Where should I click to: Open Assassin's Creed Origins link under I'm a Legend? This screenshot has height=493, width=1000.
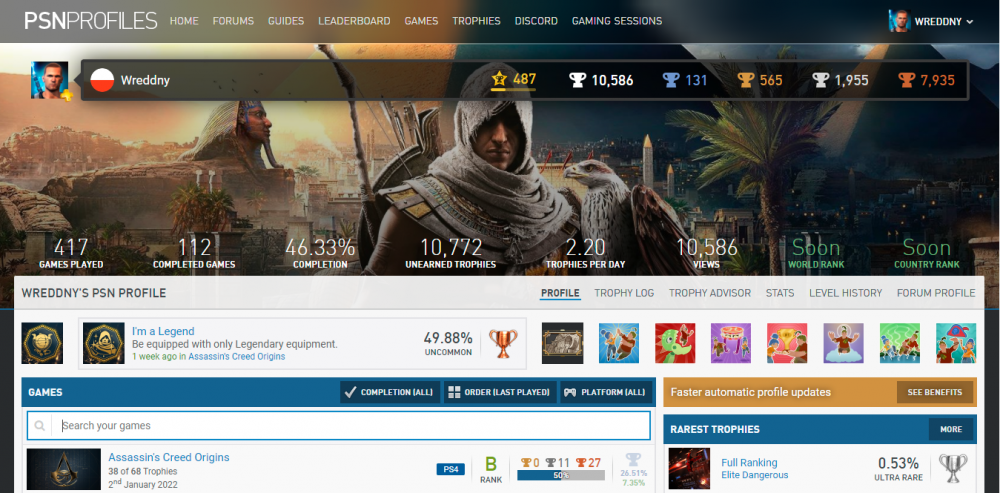coord(237,357)
